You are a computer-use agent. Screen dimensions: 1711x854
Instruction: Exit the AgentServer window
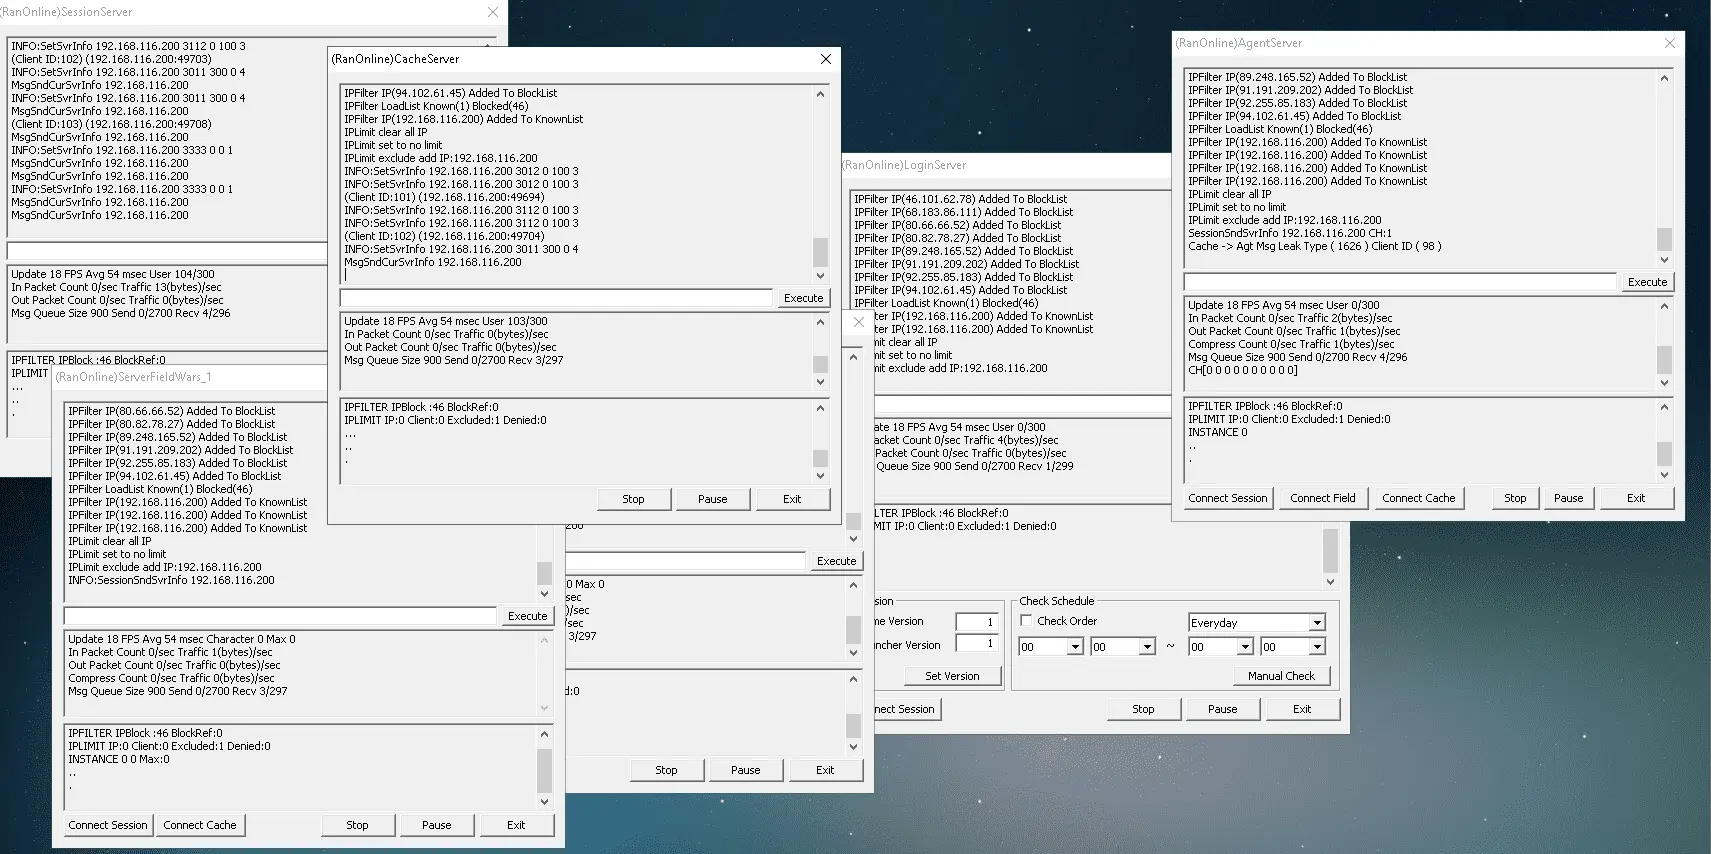(1636, 498)
